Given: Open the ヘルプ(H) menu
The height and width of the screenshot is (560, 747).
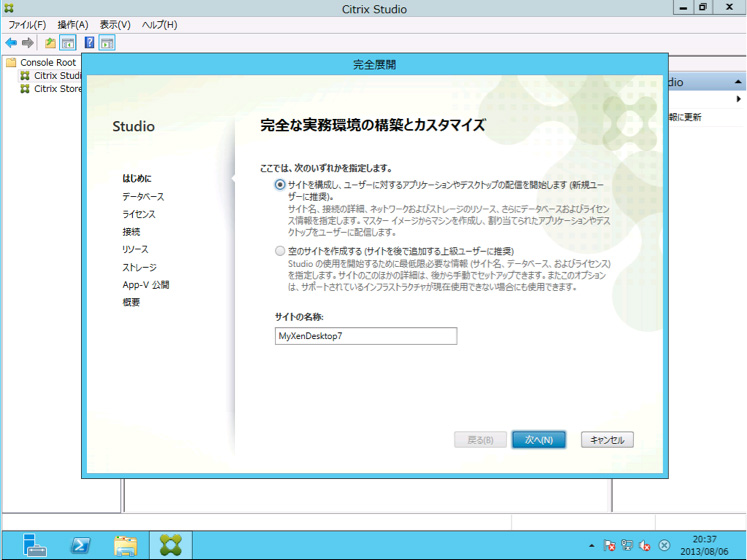Looking at the screenshot, I should click(x=160, y=25).
